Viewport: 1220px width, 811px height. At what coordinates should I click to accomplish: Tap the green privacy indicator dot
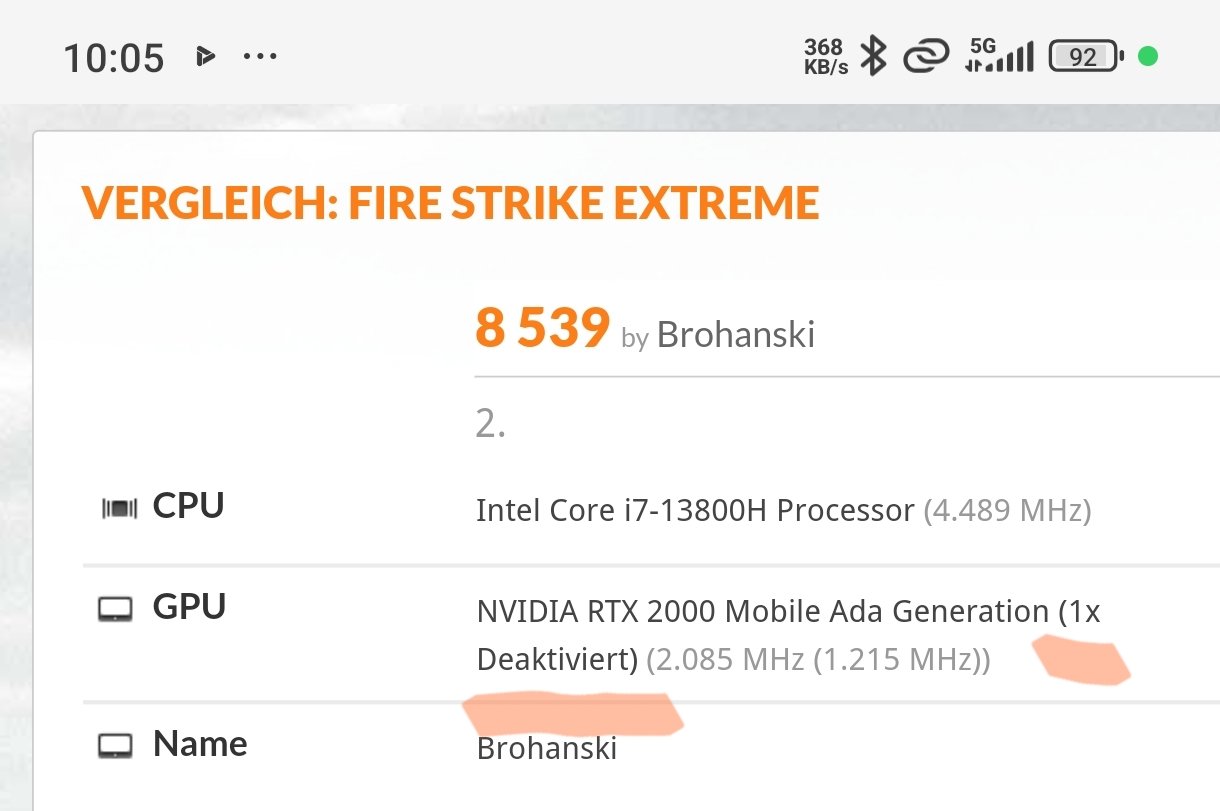tap(1148, 56)
